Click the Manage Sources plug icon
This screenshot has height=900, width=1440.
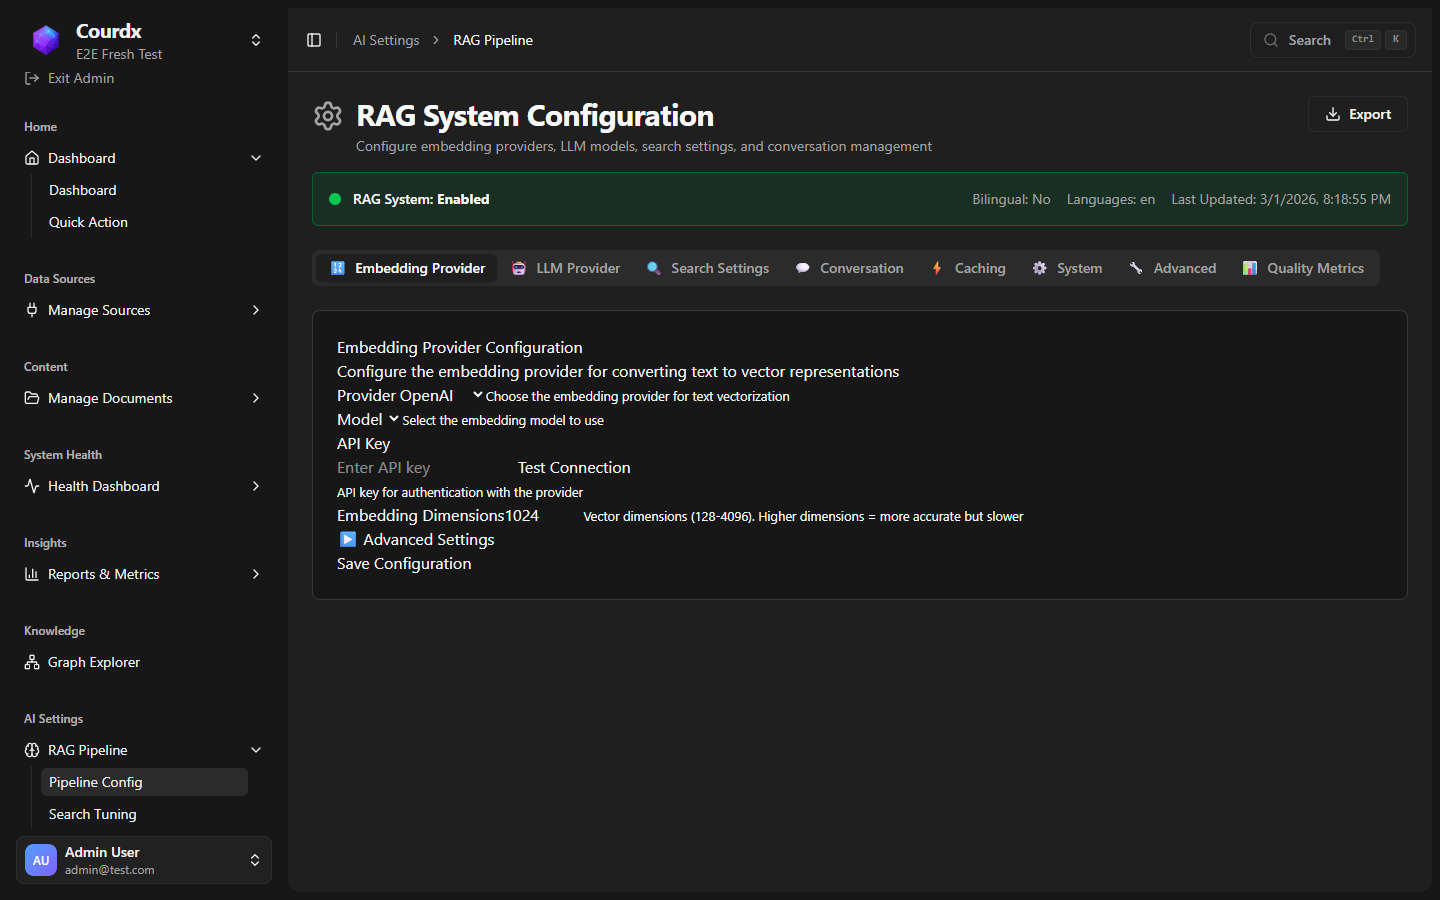click(x=32, y=310)
